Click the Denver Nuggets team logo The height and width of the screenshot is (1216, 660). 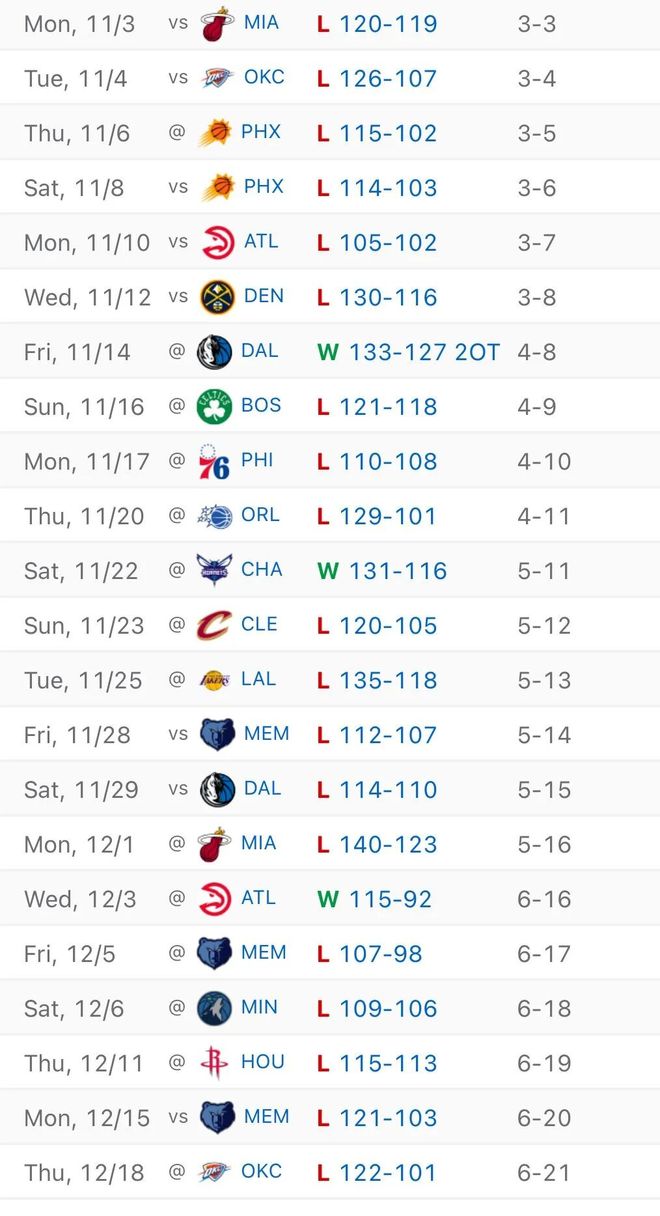click(217, 297)
